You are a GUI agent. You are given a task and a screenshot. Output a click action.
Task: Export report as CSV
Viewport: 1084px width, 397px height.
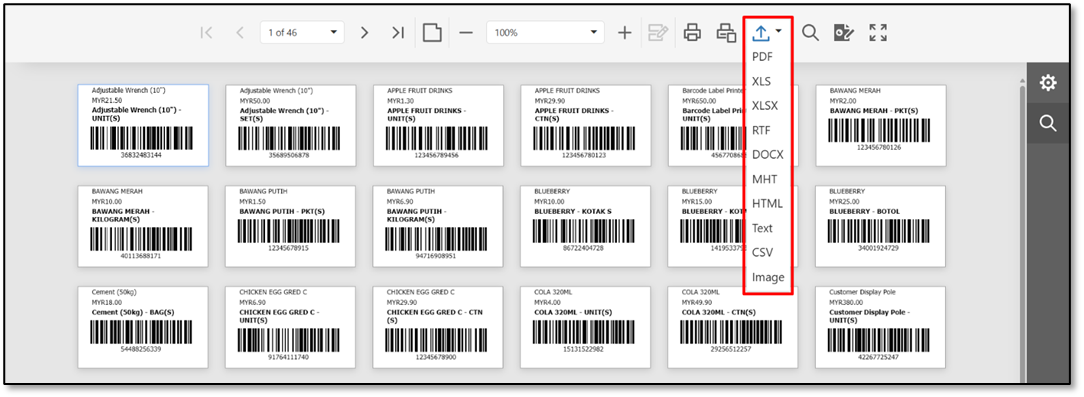[762, 252]
